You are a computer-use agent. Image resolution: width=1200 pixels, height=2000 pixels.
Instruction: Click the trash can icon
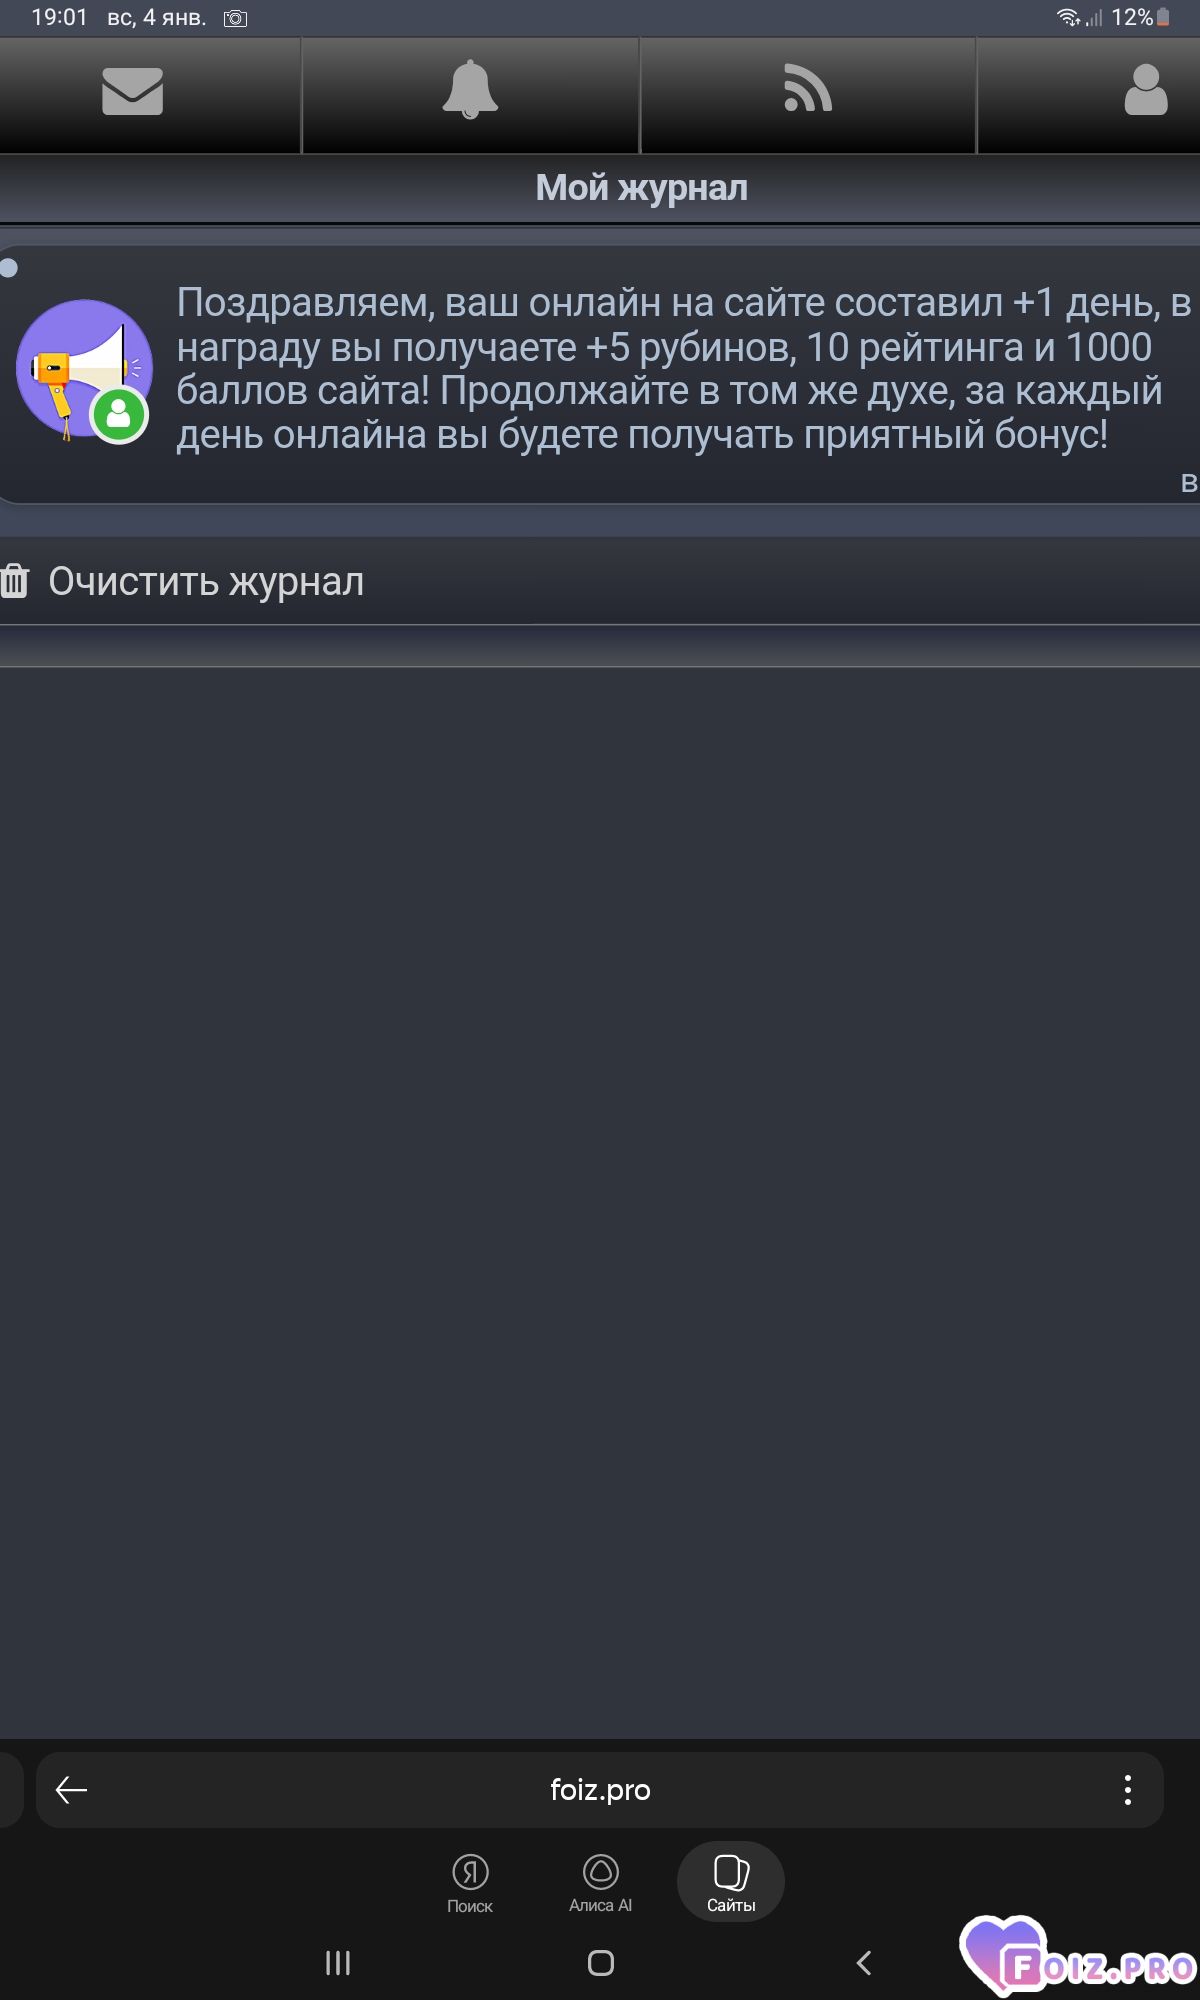(15, 581)
